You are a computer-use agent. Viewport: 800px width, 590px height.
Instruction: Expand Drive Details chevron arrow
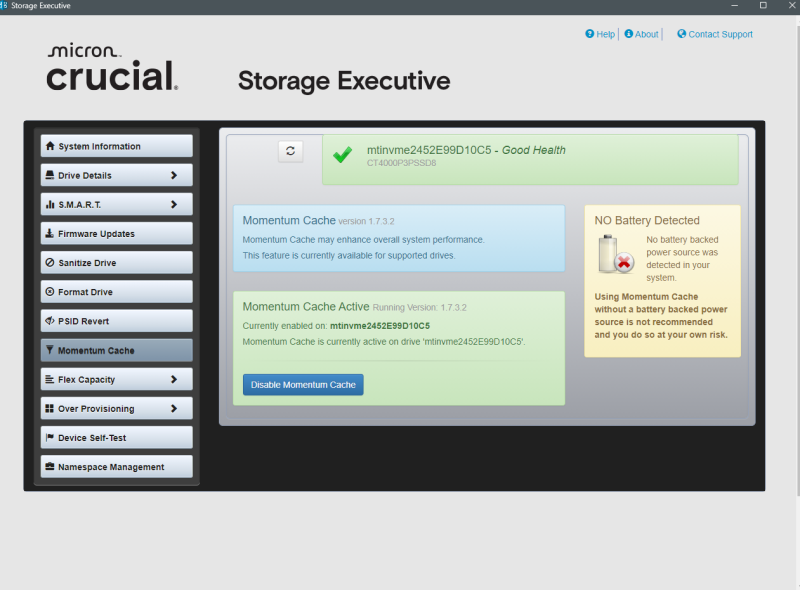pos(174,175)
